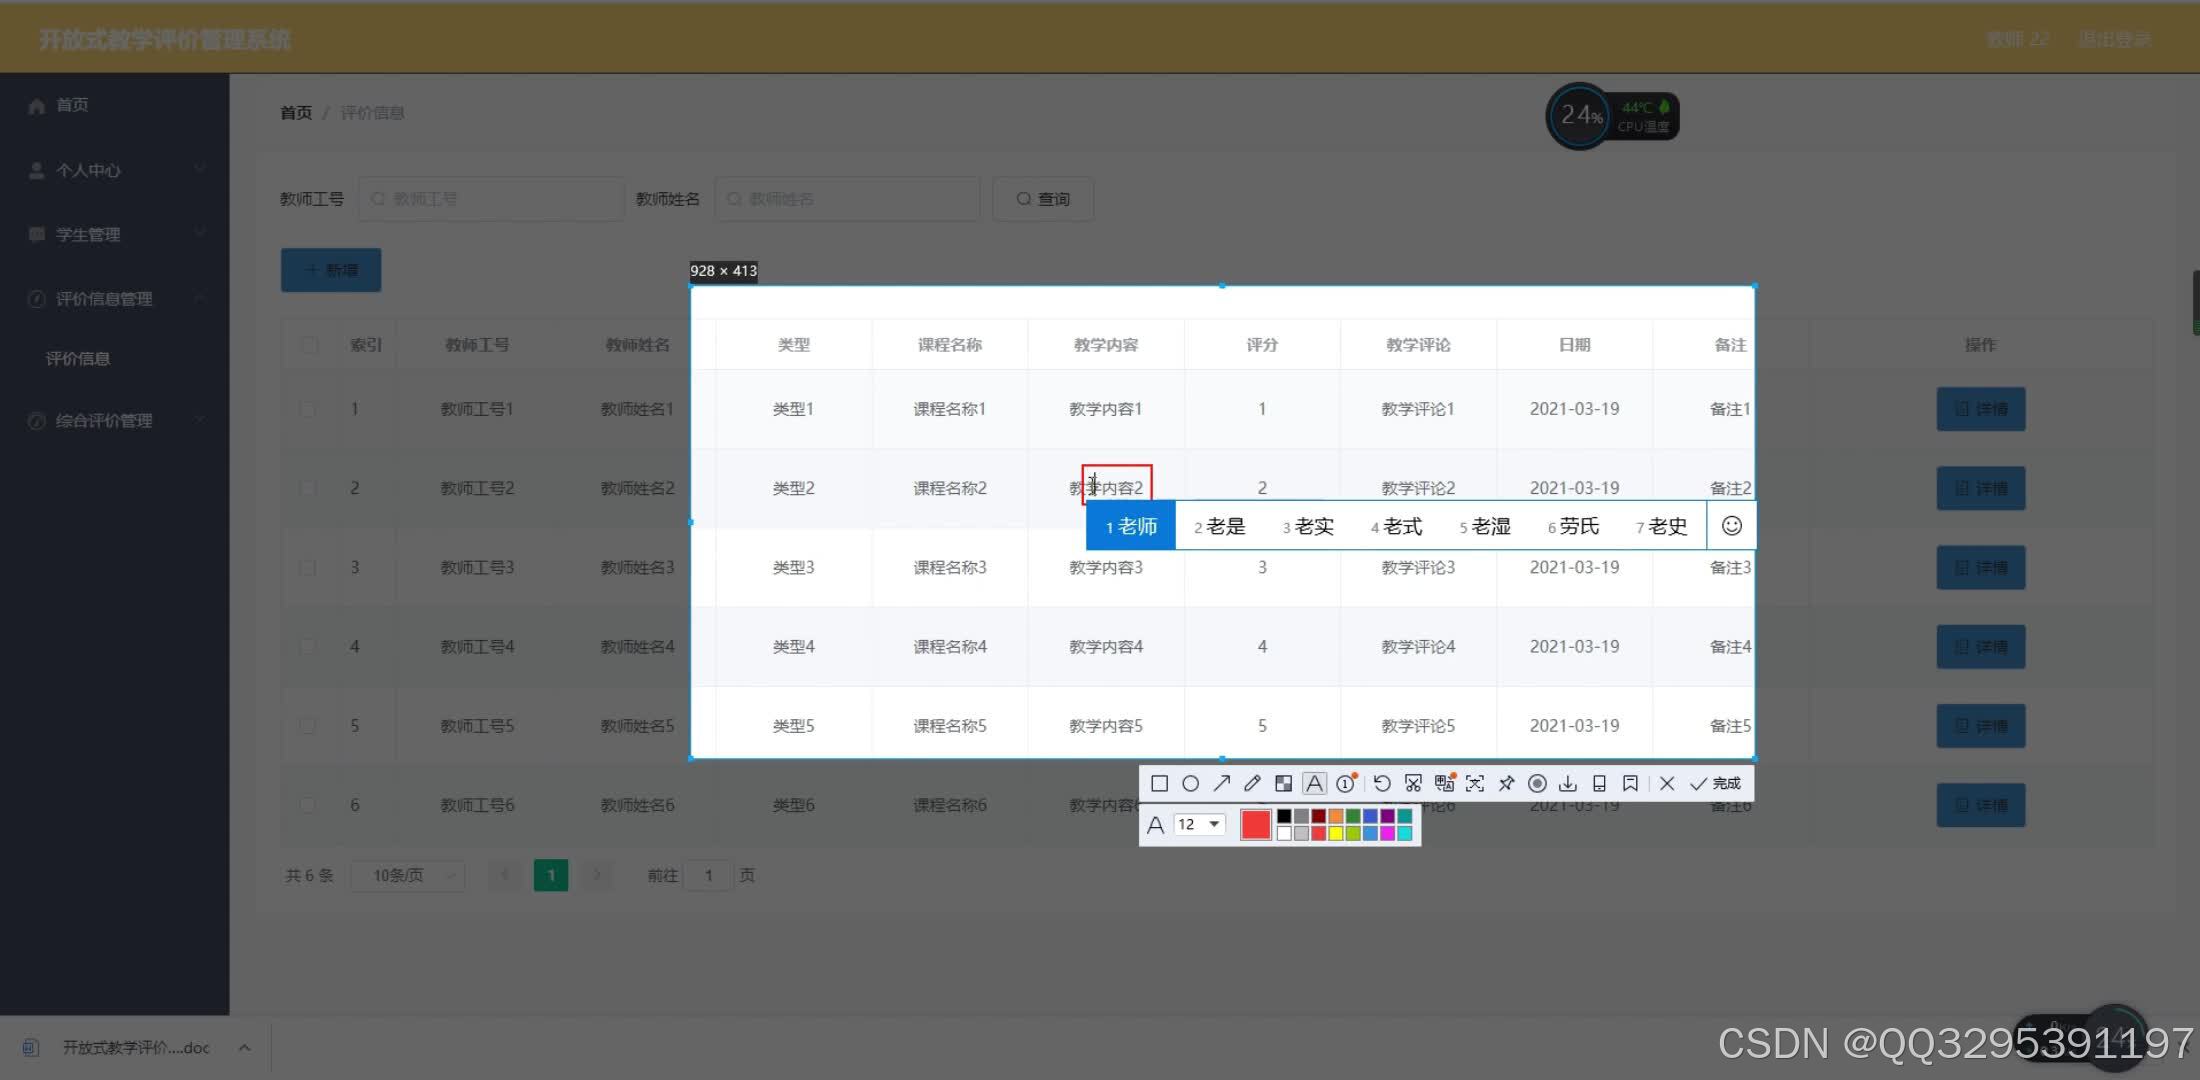Open 详情 for row 教师工号1
The image size is (2200, 1080).
(1981, 409)
